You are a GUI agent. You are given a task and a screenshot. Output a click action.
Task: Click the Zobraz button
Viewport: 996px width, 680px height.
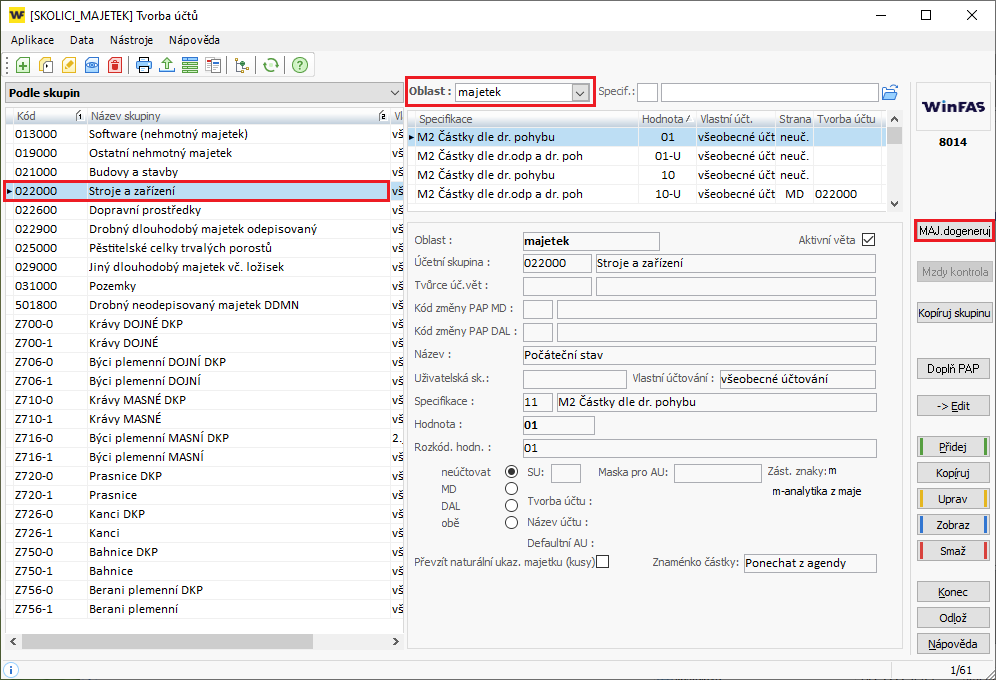[x=953, y=525]
